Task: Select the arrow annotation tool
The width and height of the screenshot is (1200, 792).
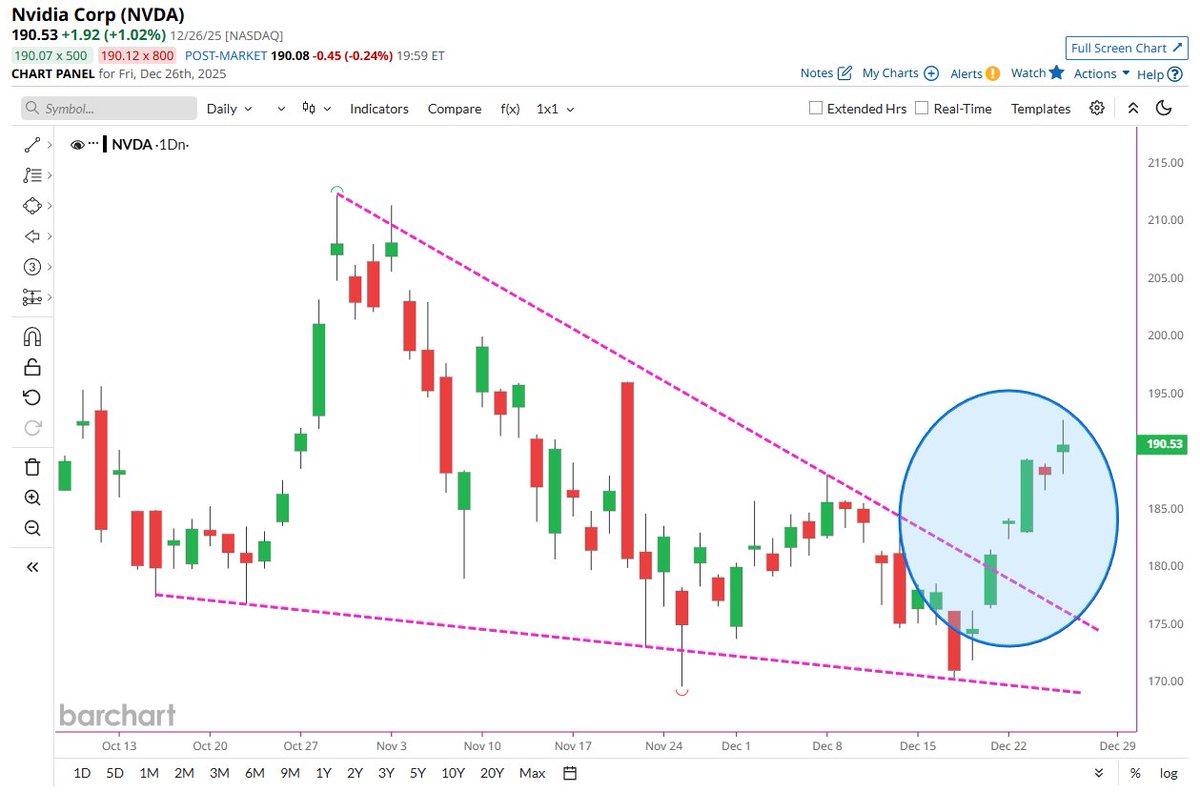Action: click(31, 236)
